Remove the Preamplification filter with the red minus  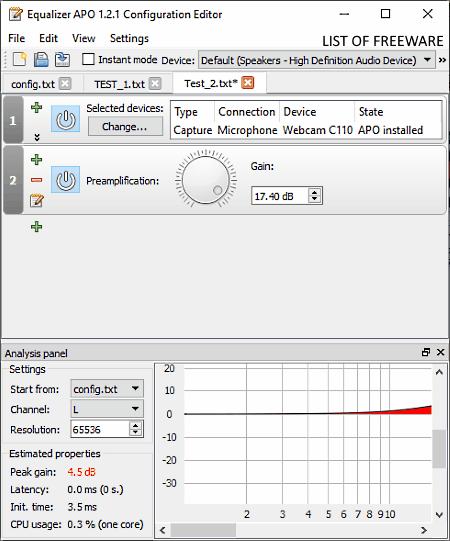37,180
